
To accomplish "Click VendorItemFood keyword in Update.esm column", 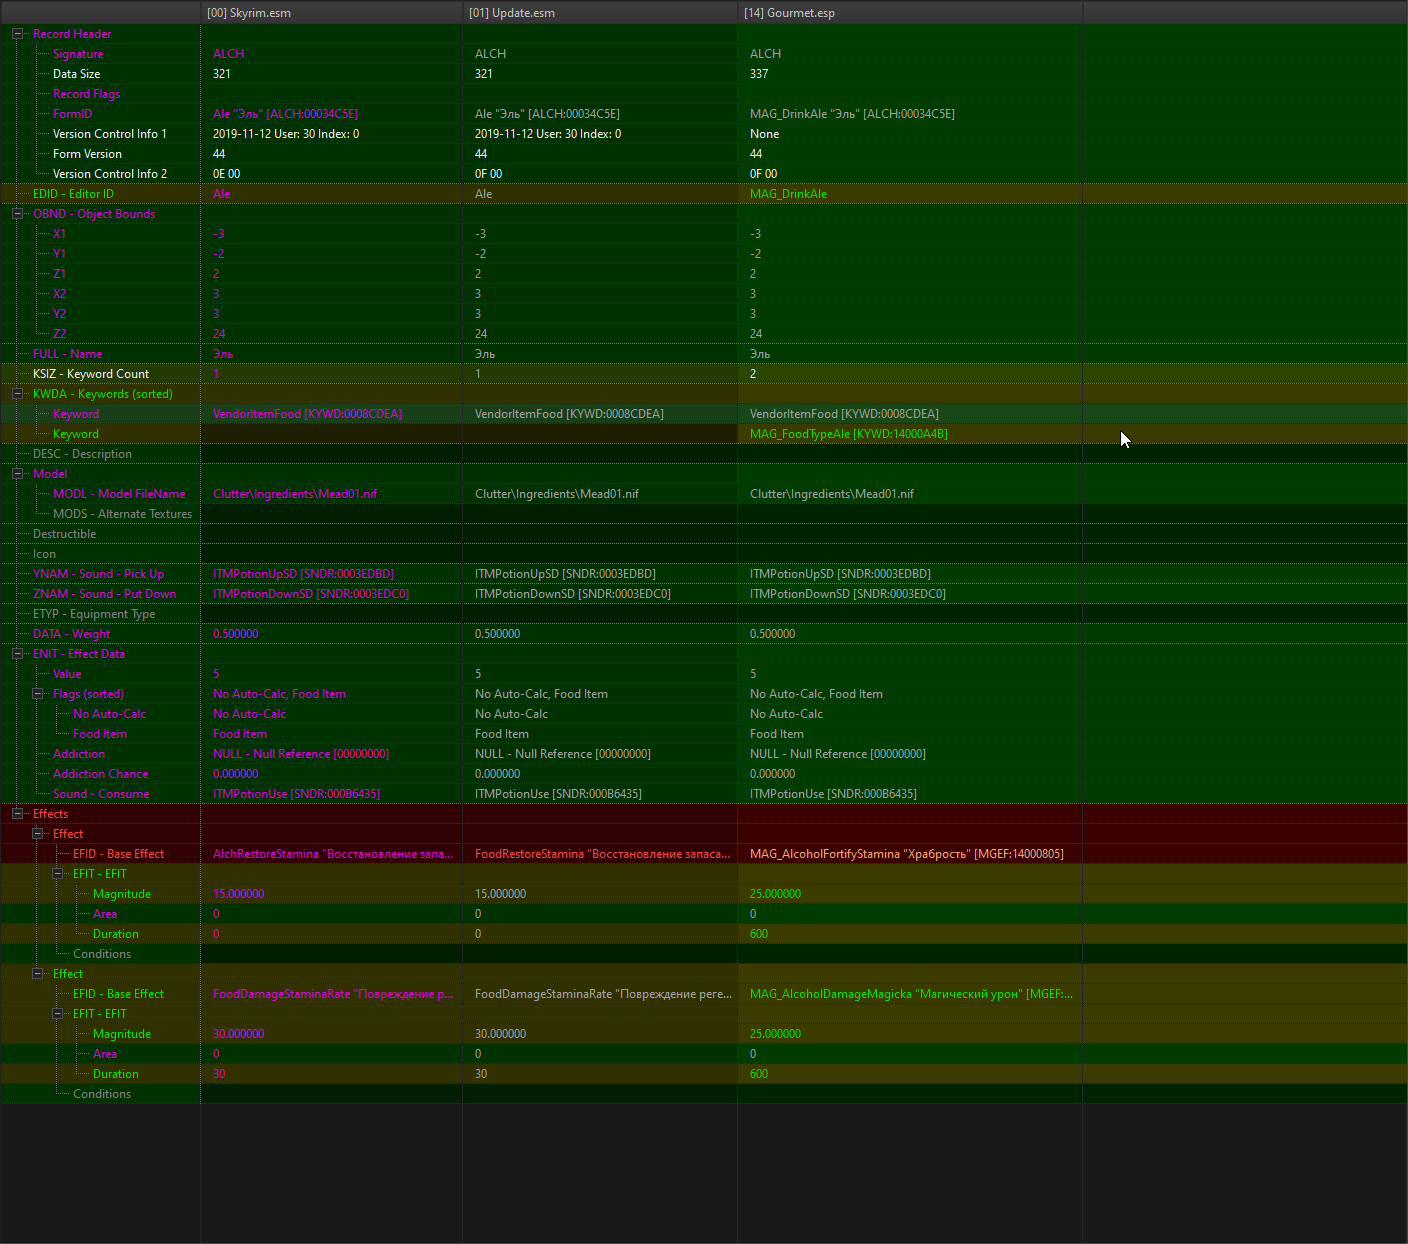I will pyautogui.click(x=569, y=414).
